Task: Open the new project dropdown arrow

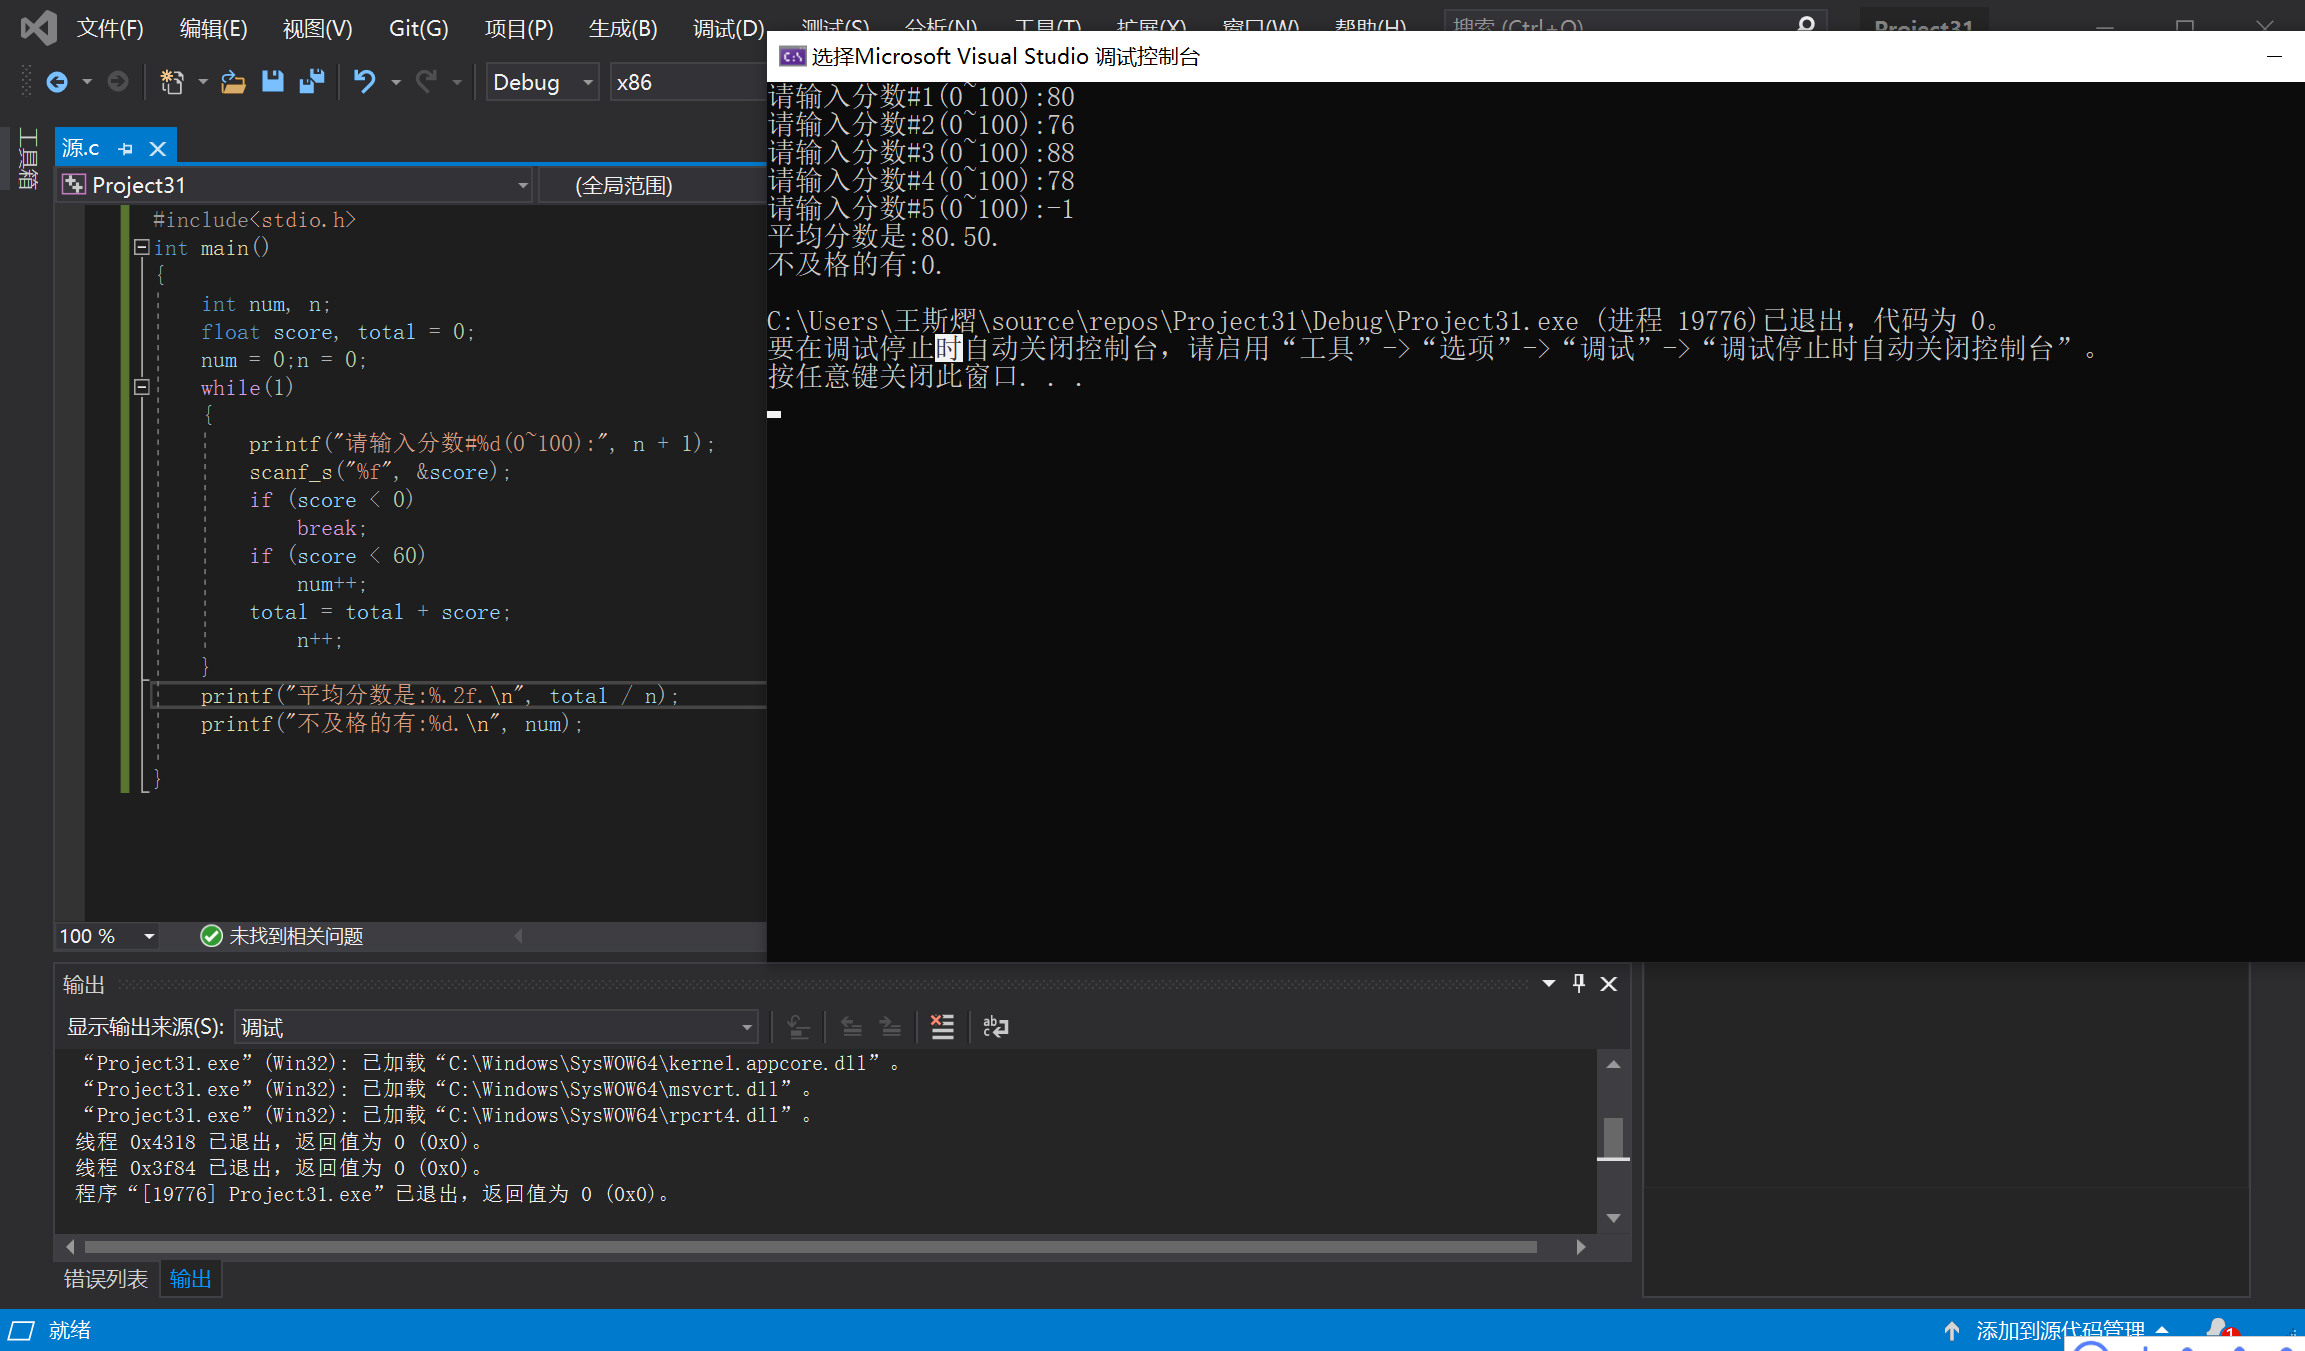Action: (203, 82)
